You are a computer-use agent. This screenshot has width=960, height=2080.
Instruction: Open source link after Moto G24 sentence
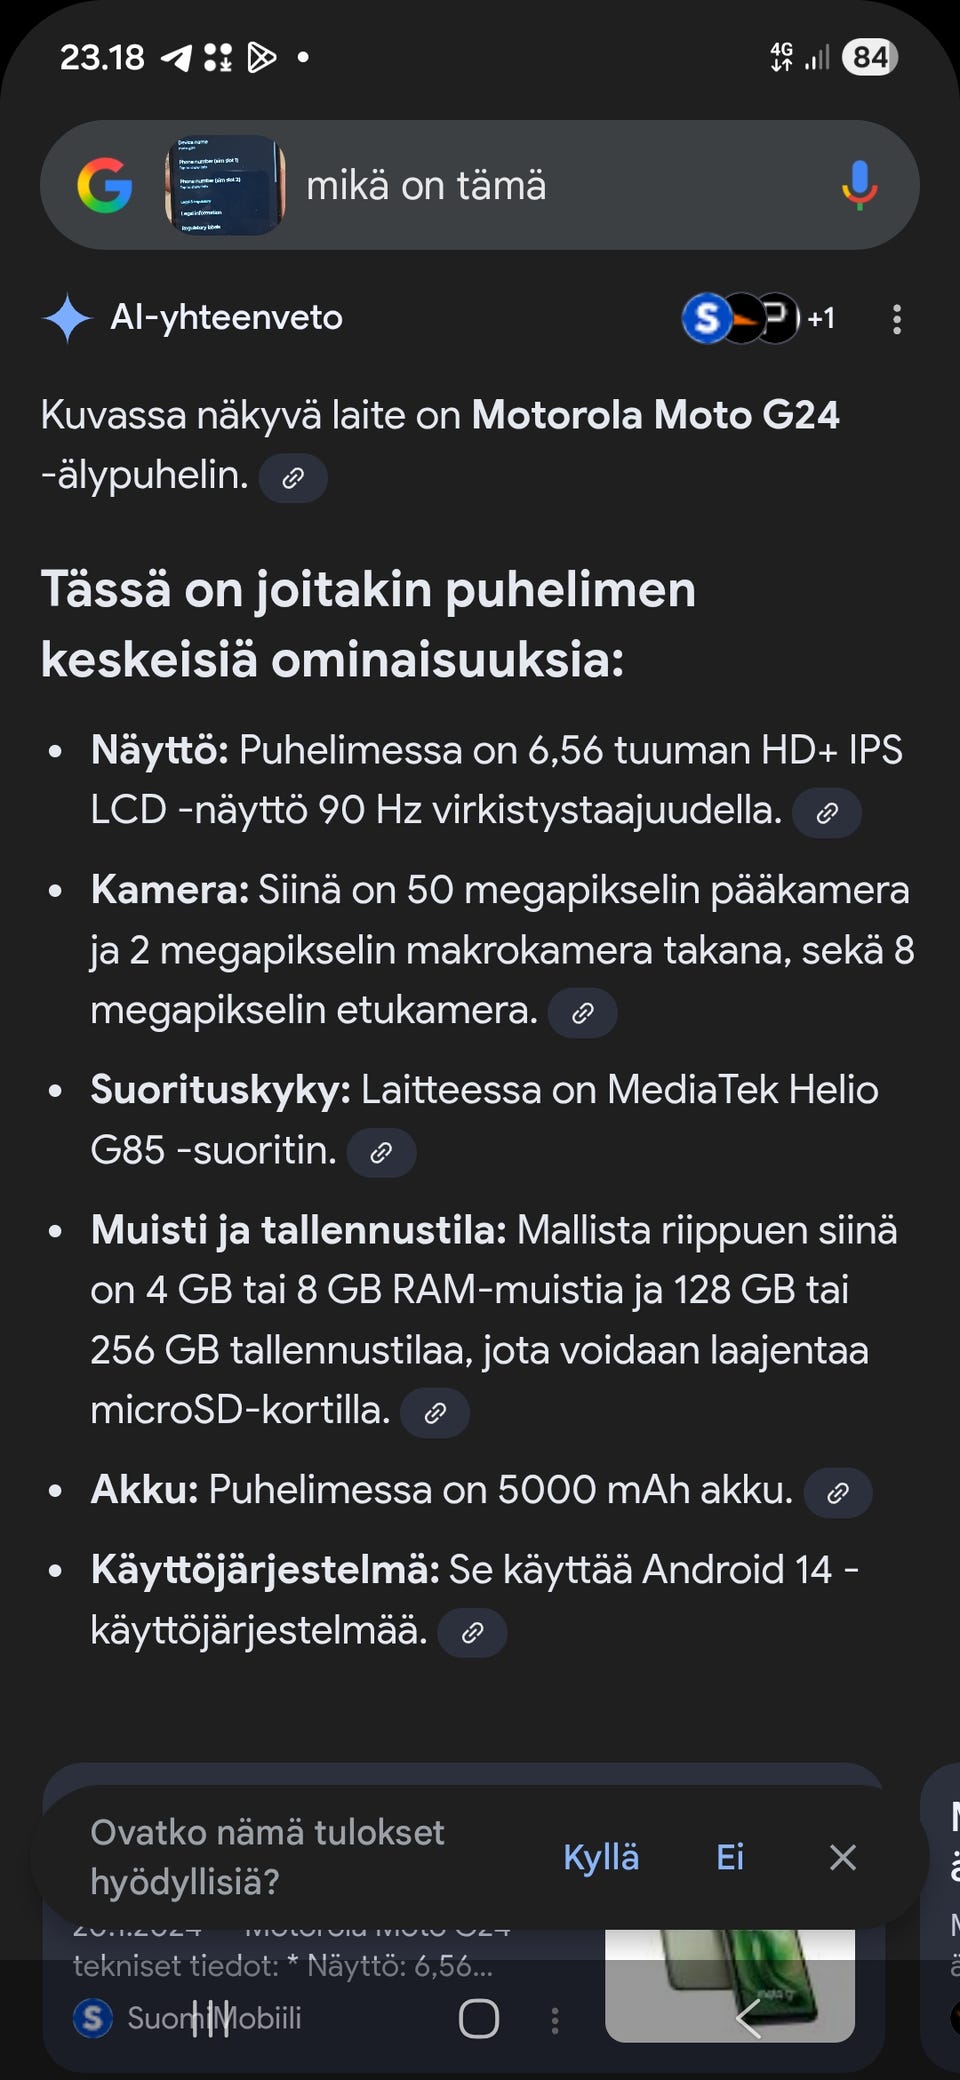pyautogui.click(x=293, y=478)
